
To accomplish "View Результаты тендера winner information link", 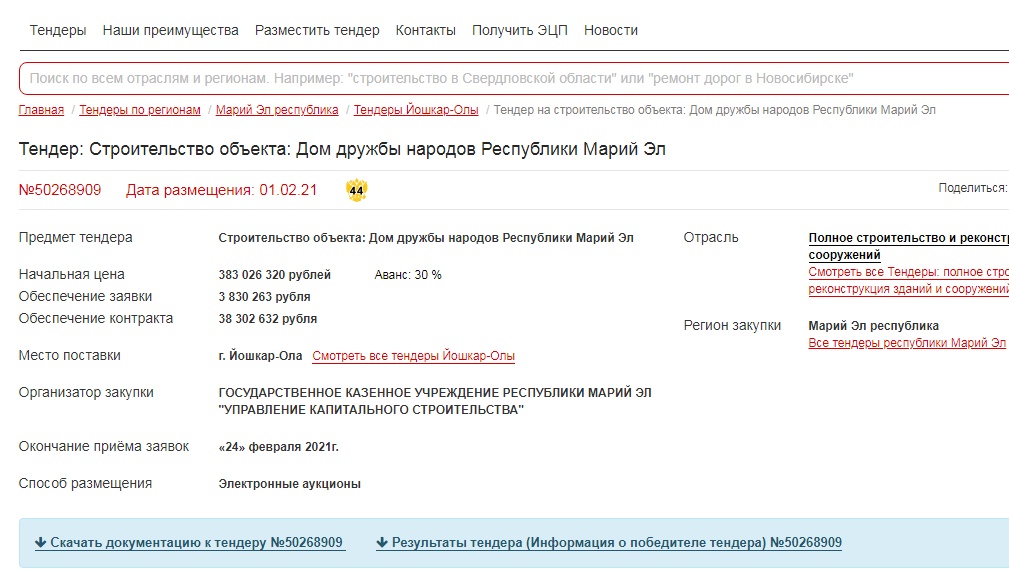I will pyautogui.click(x=608, y=543).
